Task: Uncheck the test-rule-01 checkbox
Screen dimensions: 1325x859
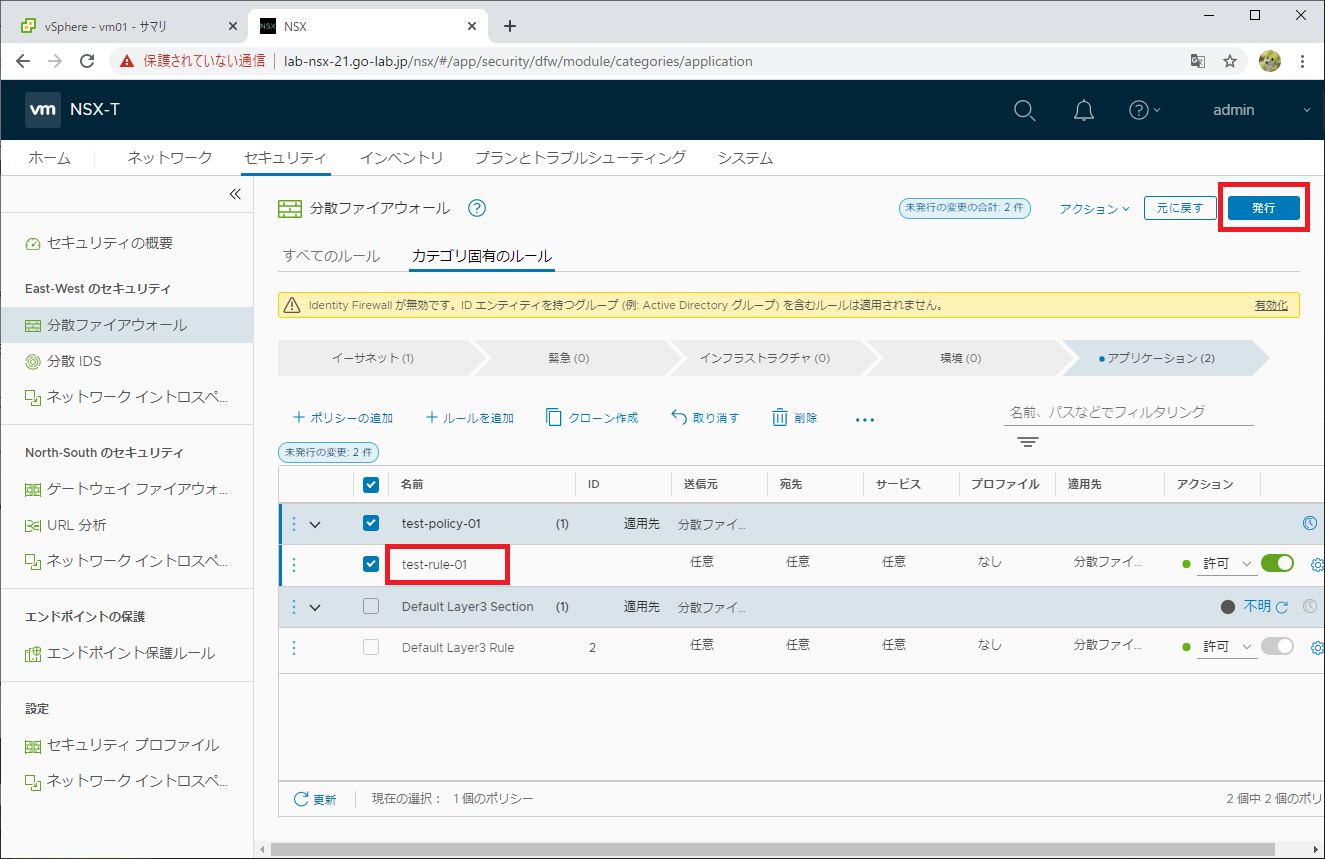Action: [371, 564]
